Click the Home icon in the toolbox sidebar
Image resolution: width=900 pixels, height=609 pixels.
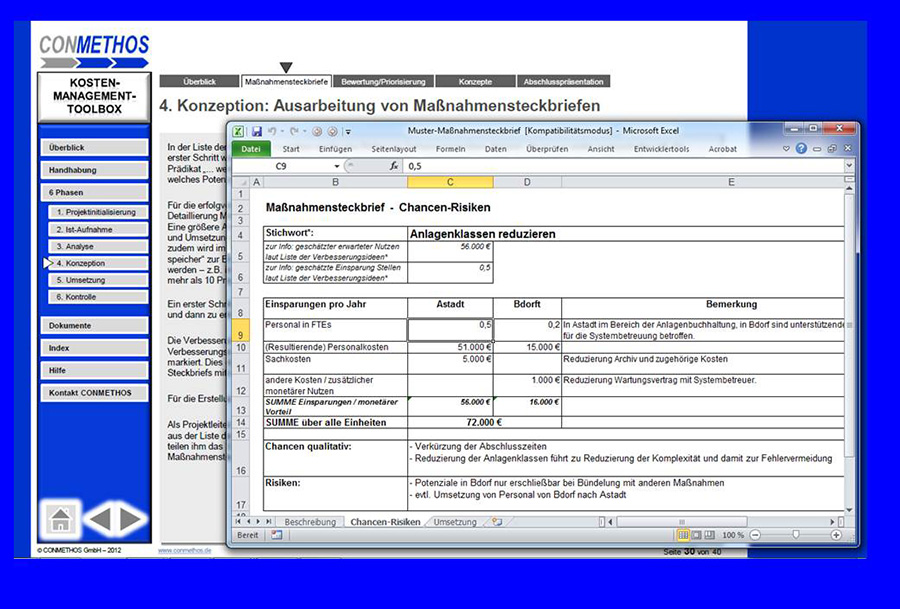[59, 520]
